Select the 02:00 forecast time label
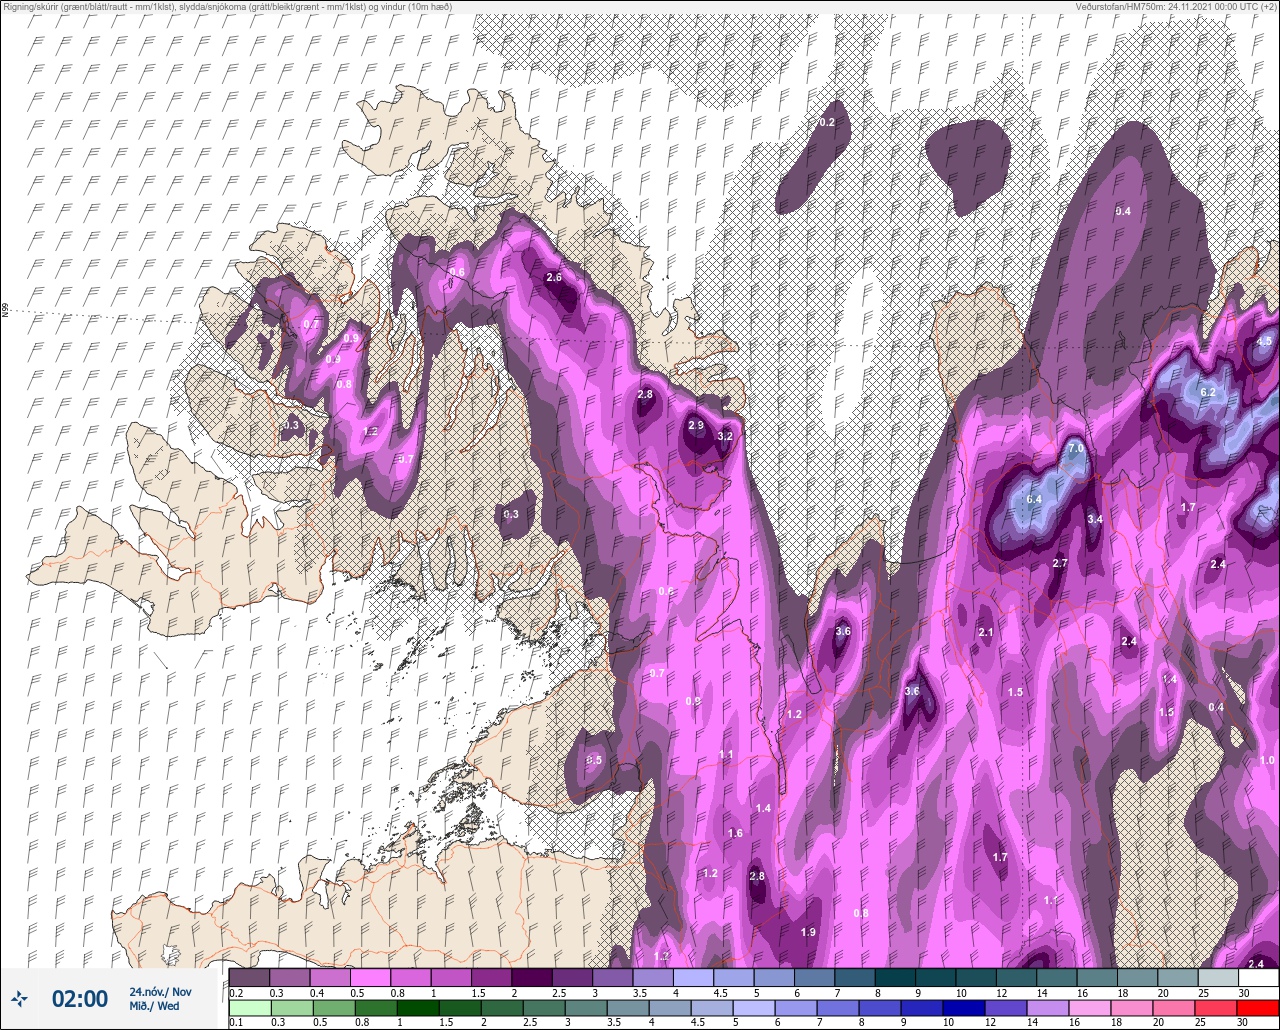 [79, 999]
